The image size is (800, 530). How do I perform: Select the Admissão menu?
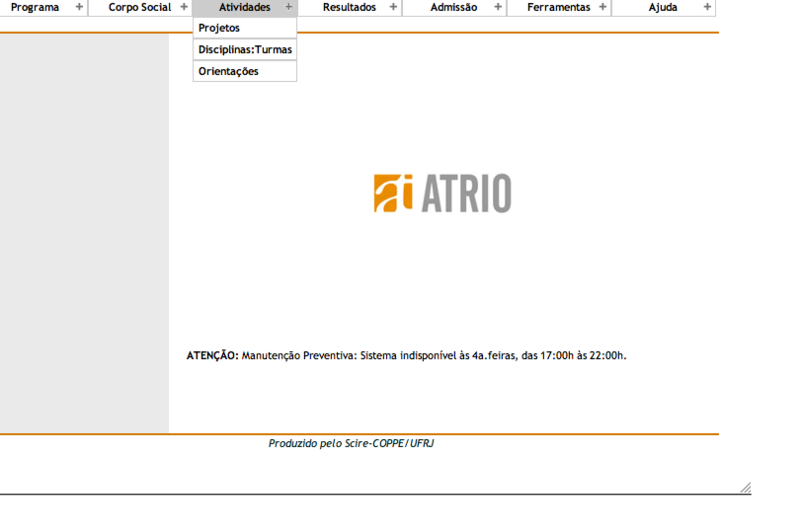click(x=453, y=7)
